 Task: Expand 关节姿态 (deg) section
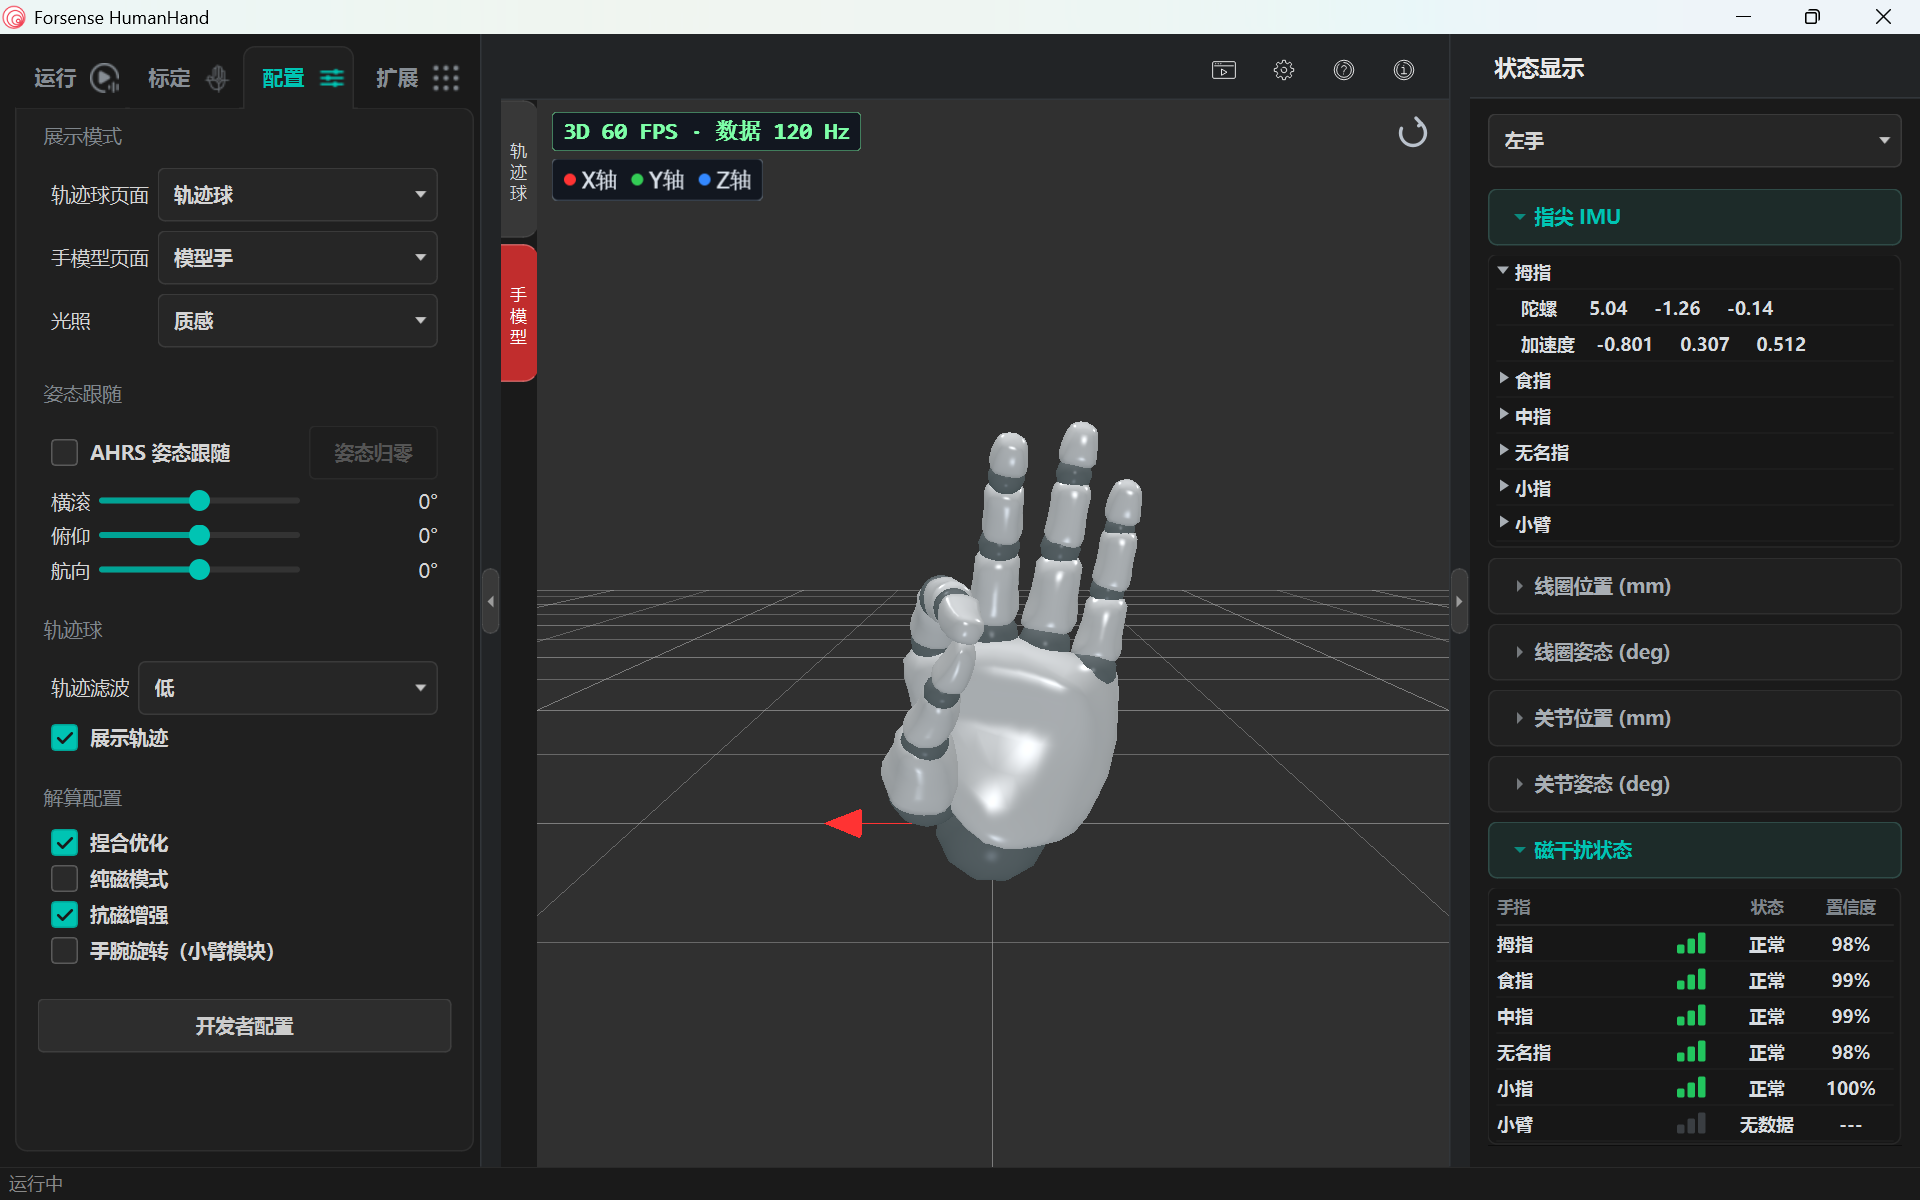[x=1694, y=784]
